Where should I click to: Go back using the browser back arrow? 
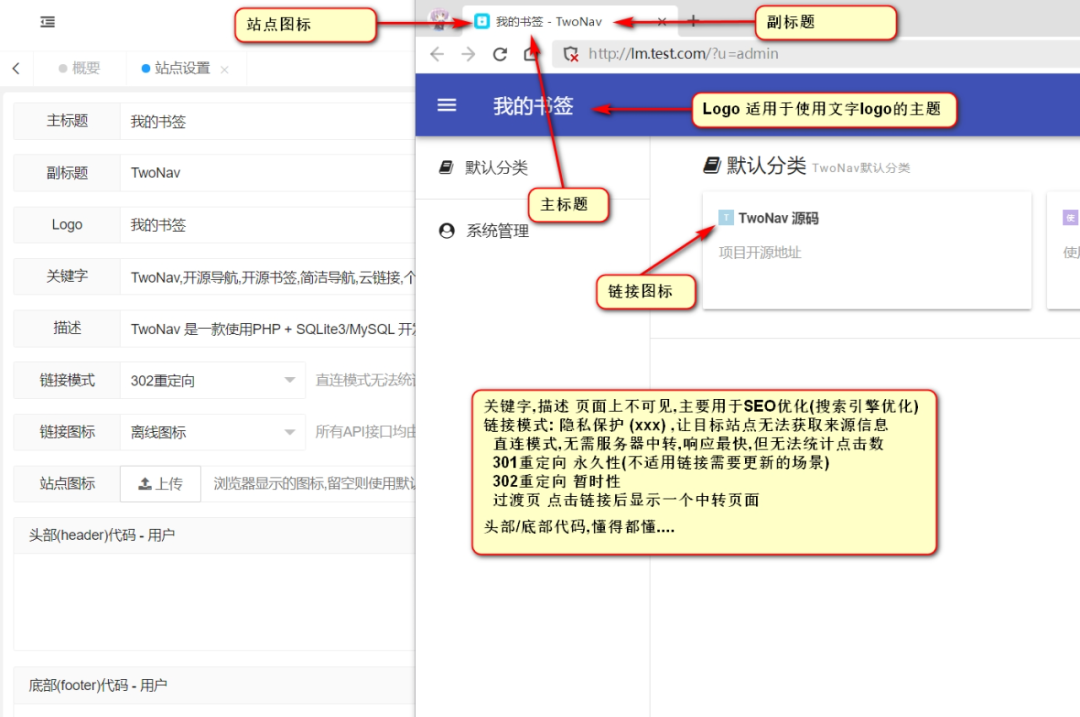tap(437, 54)
